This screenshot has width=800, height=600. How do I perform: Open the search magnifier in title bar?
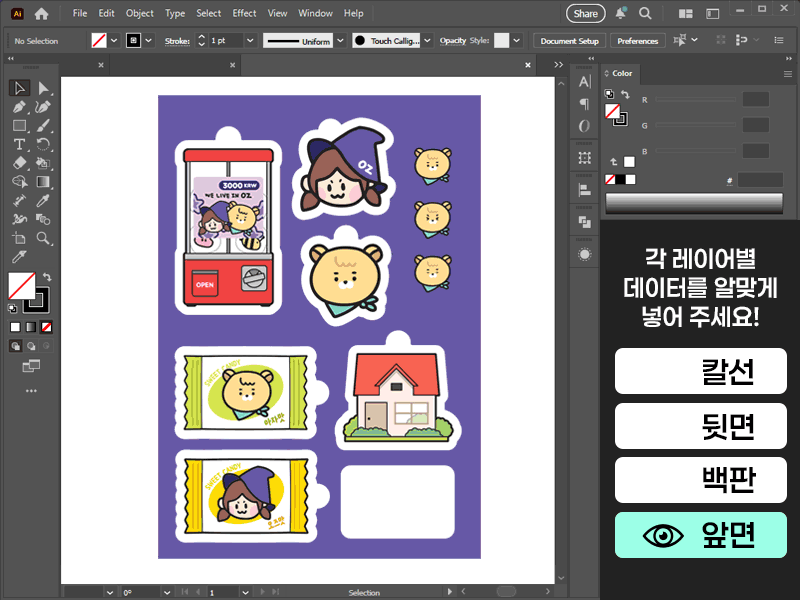click(645, 14)
